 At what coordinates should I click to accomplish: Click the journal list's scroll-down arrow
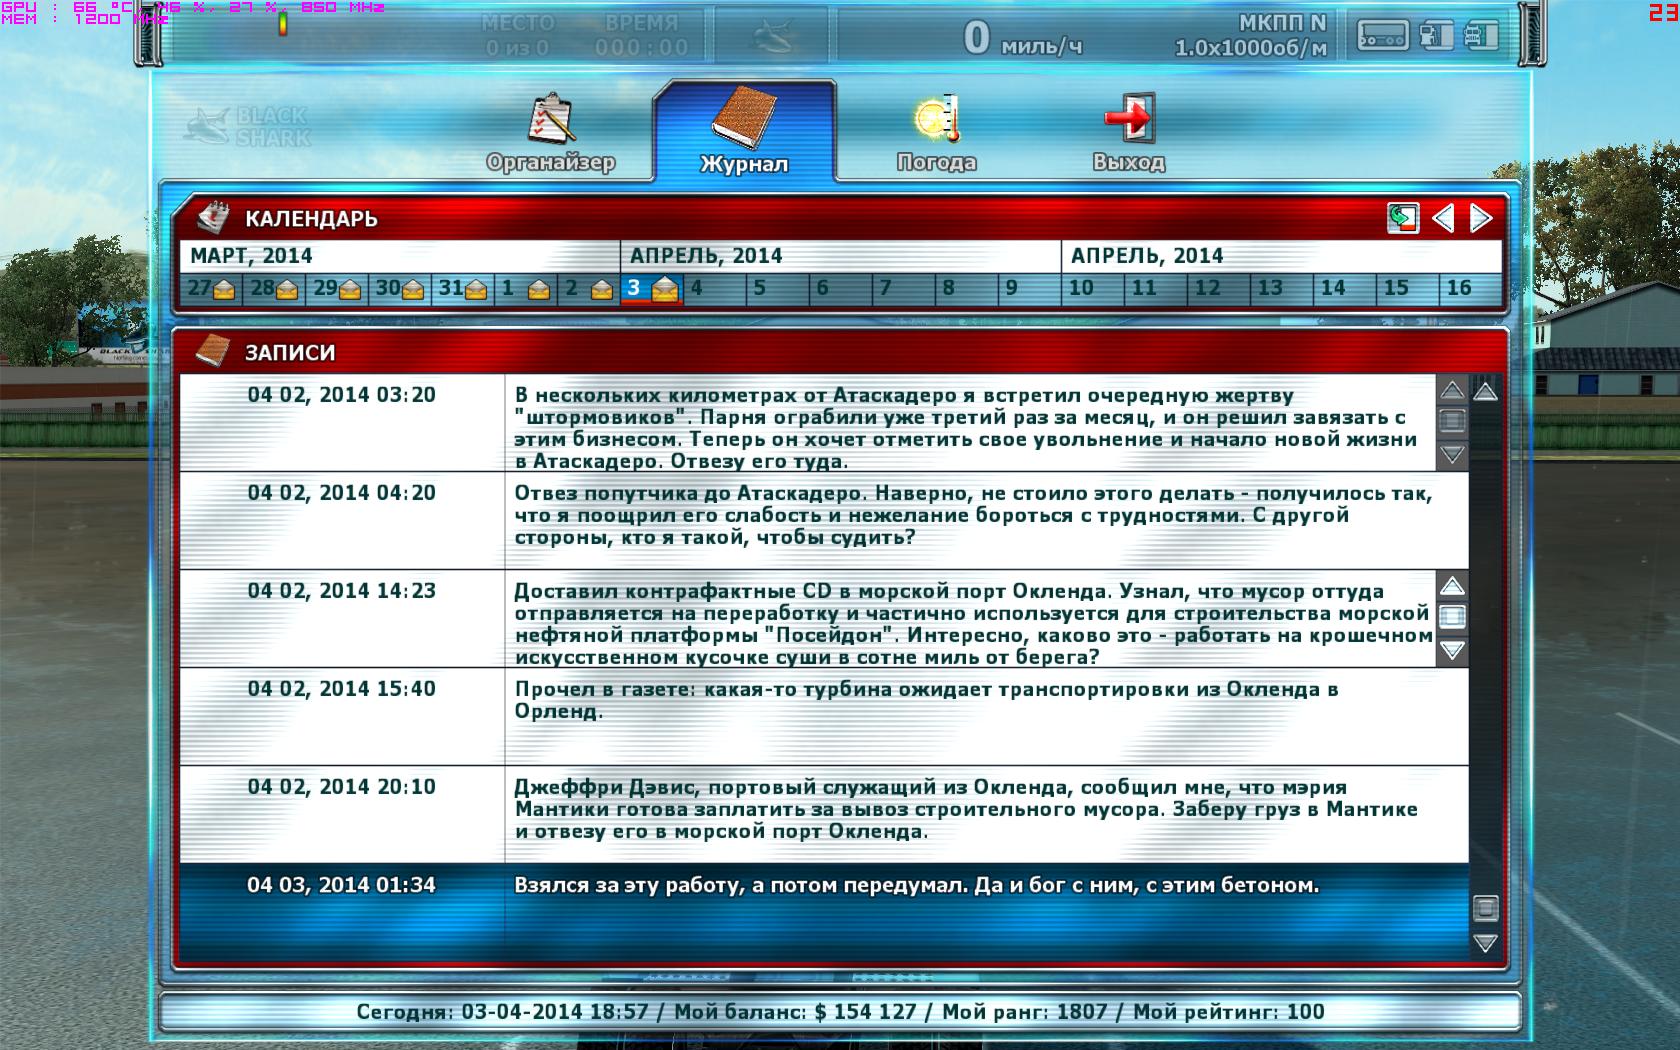click(x=1486, y=943)
